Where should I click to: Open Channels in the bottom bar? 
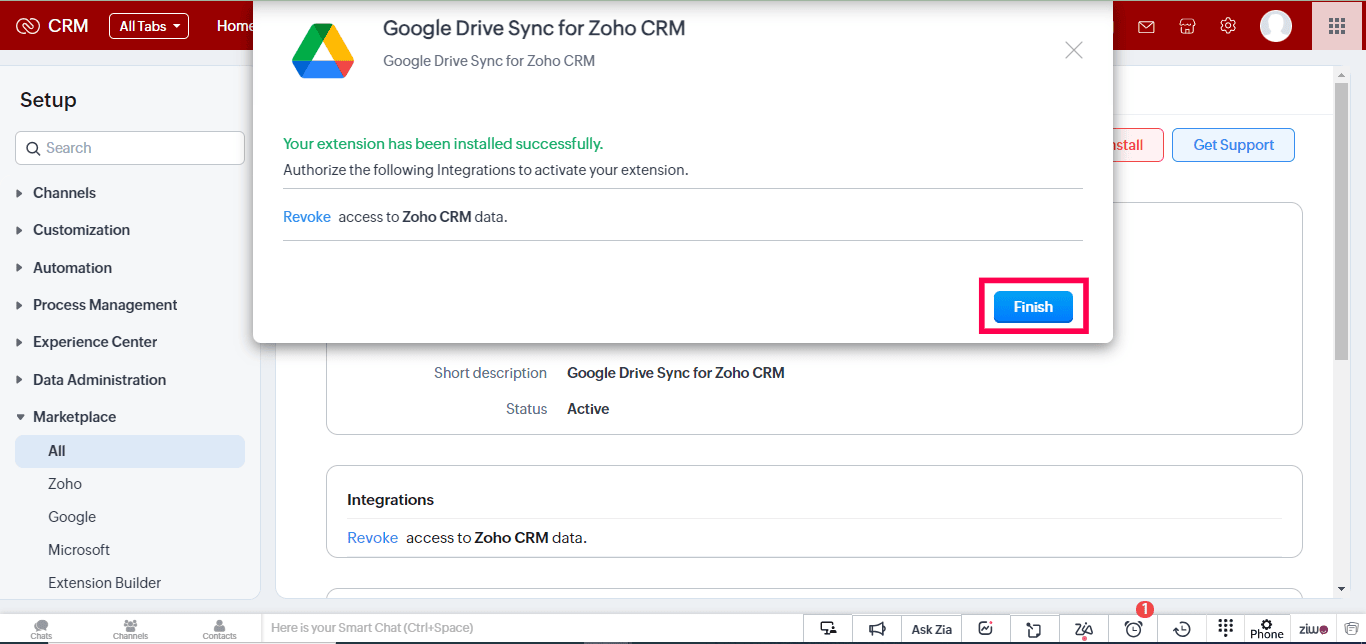pos(130,629)
